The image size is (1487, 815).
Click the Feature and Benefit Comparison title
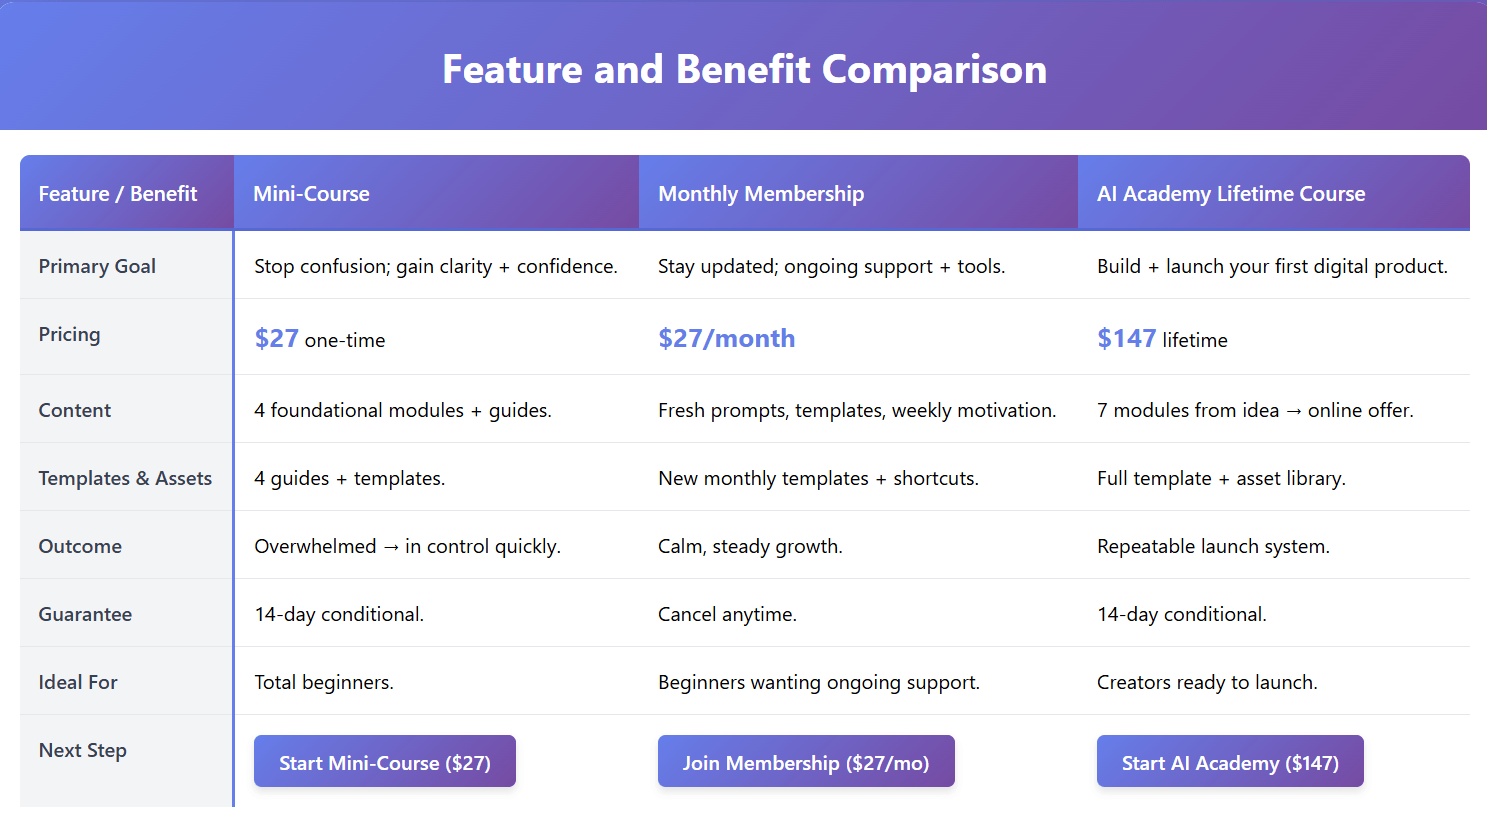(744, 69)
